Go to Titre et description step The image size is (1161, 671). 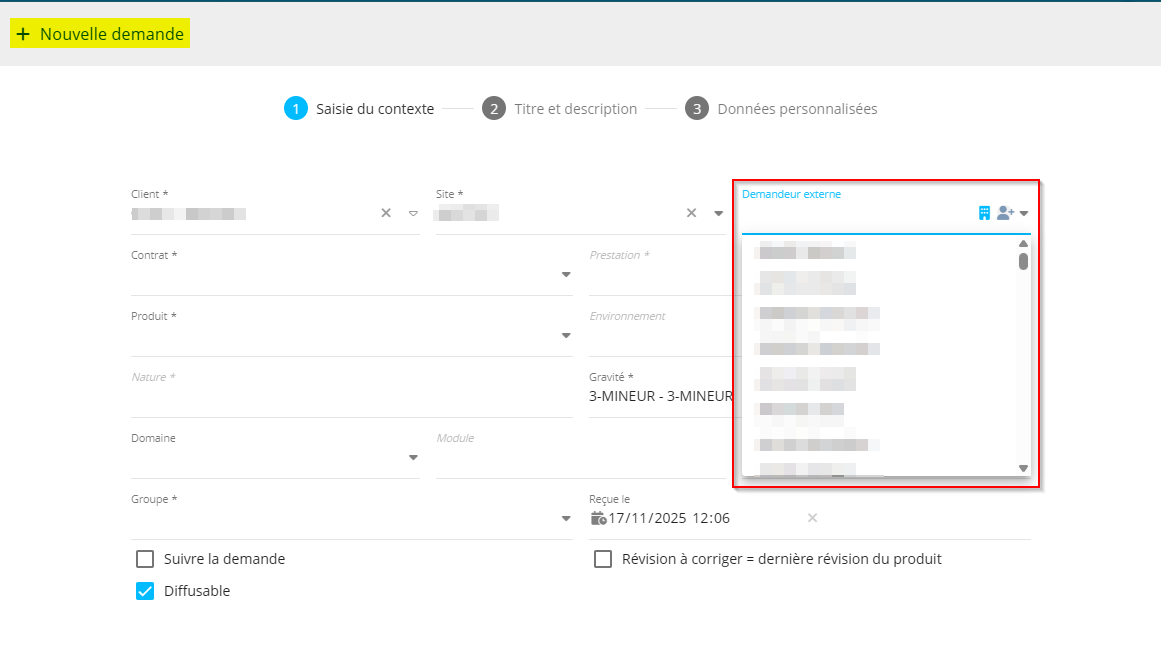pos(575,109)
